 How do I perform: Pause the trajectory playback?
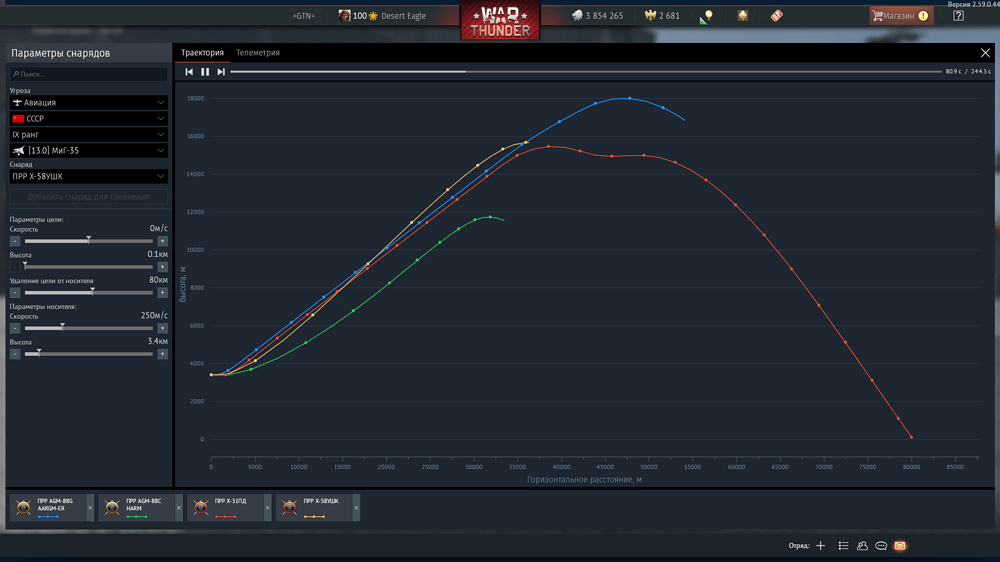[205, 72]
